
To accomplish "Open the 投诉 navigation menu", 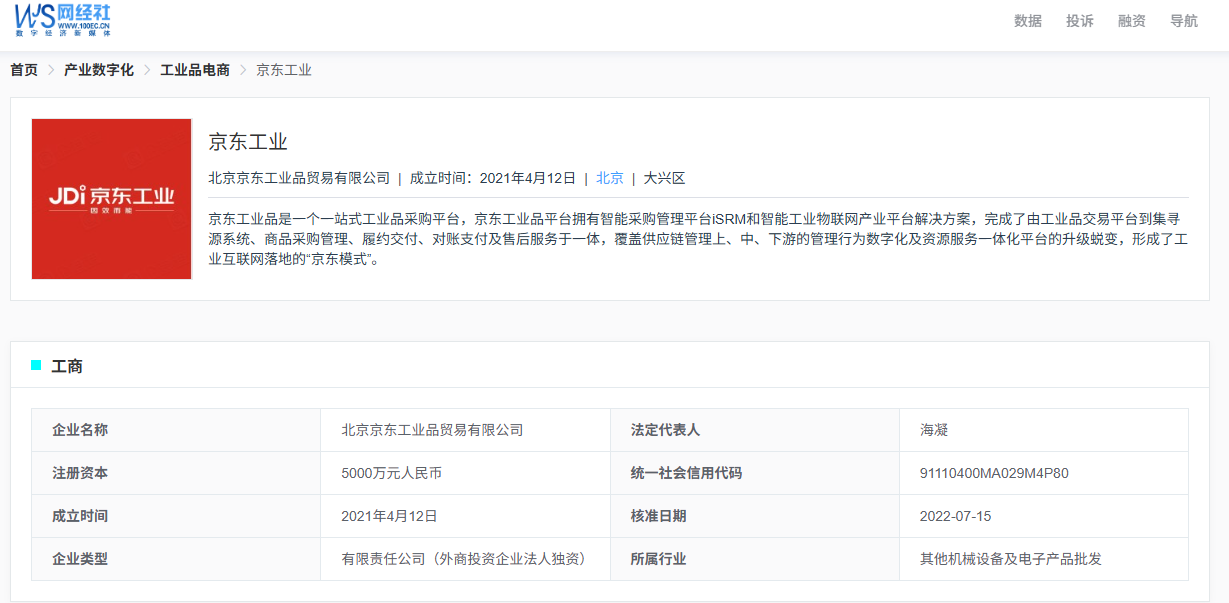I will coord(1080,21).
